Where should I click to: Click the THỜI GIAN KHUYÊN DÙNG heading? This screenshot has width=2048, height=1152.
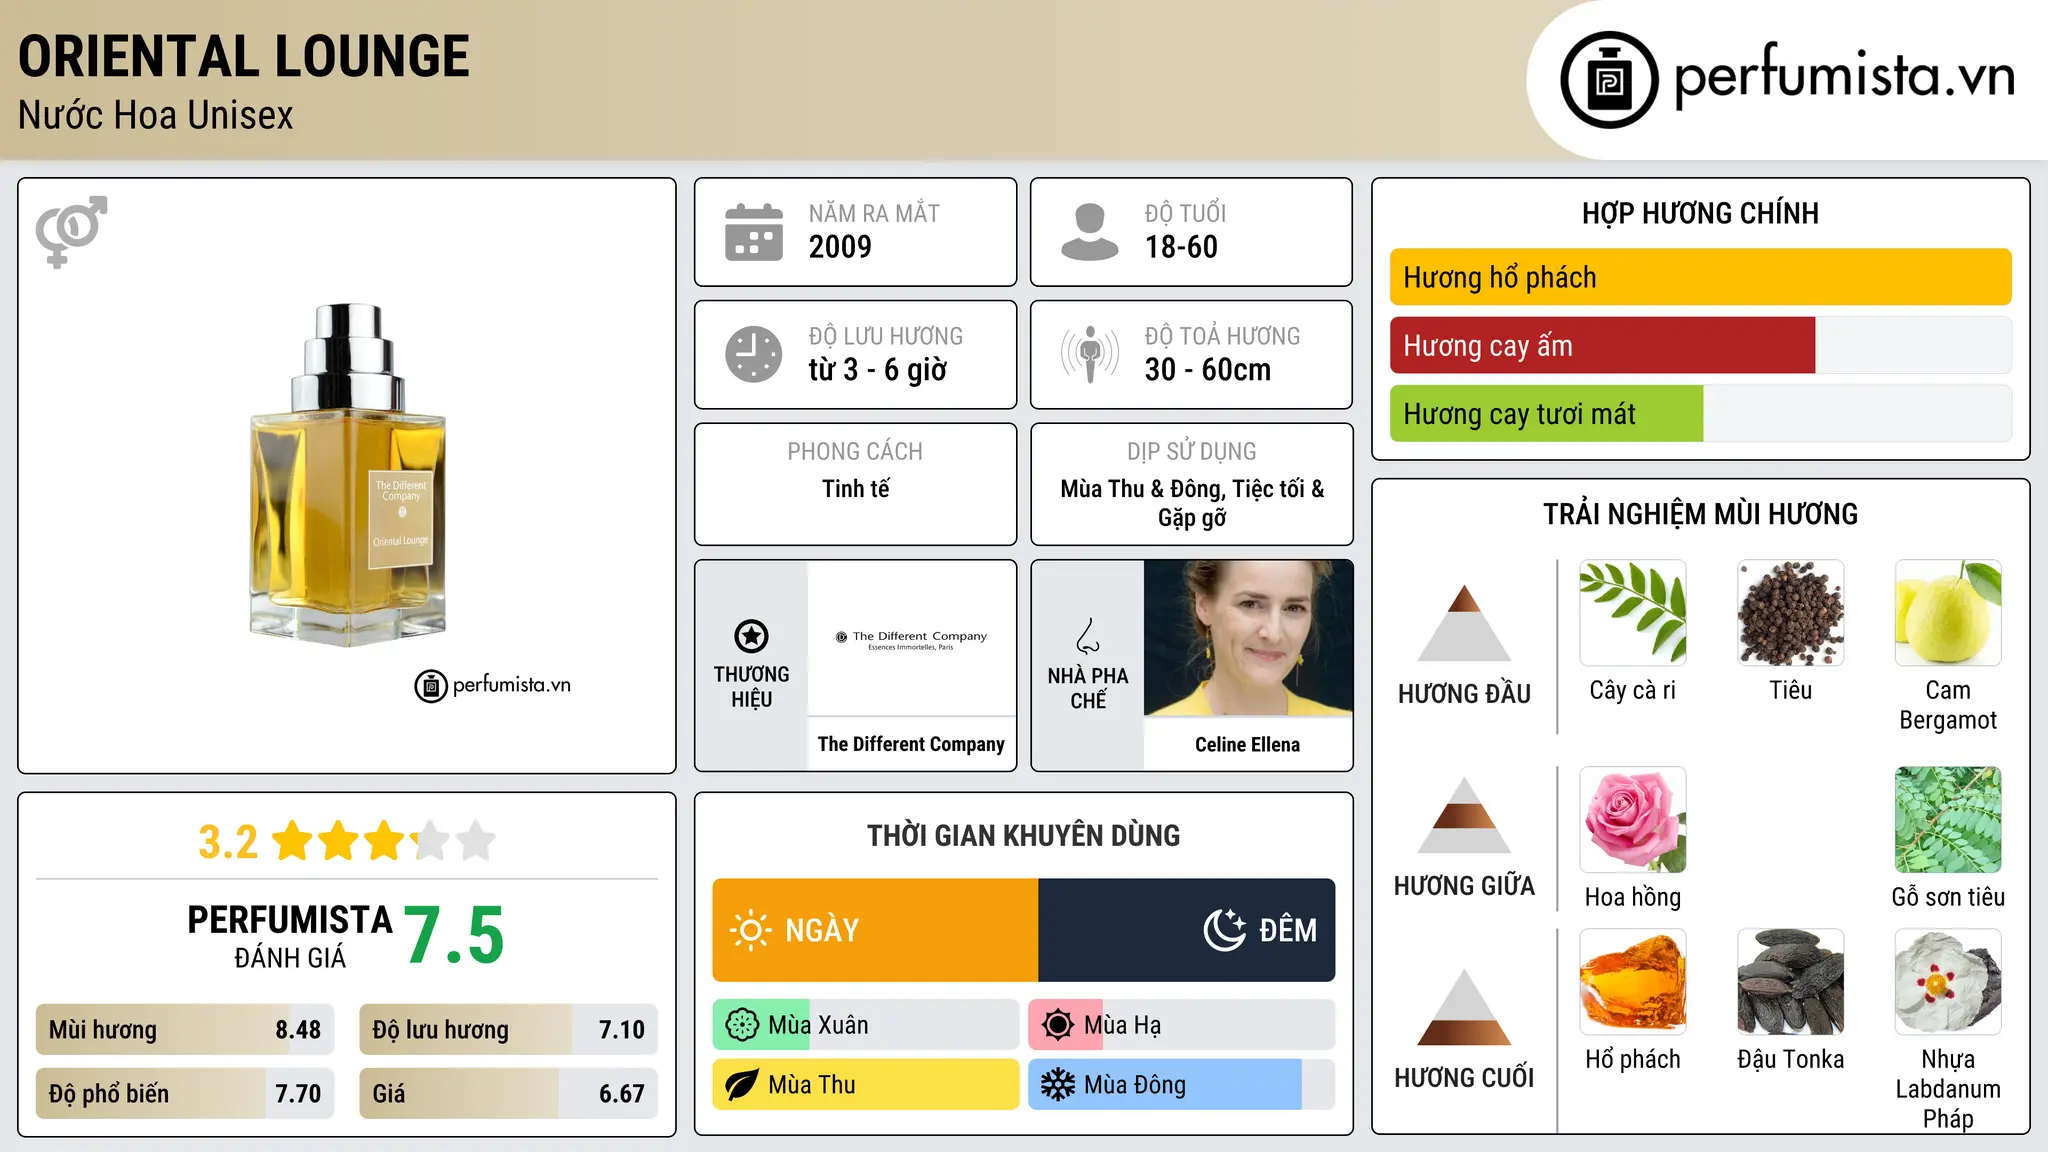1024,835
